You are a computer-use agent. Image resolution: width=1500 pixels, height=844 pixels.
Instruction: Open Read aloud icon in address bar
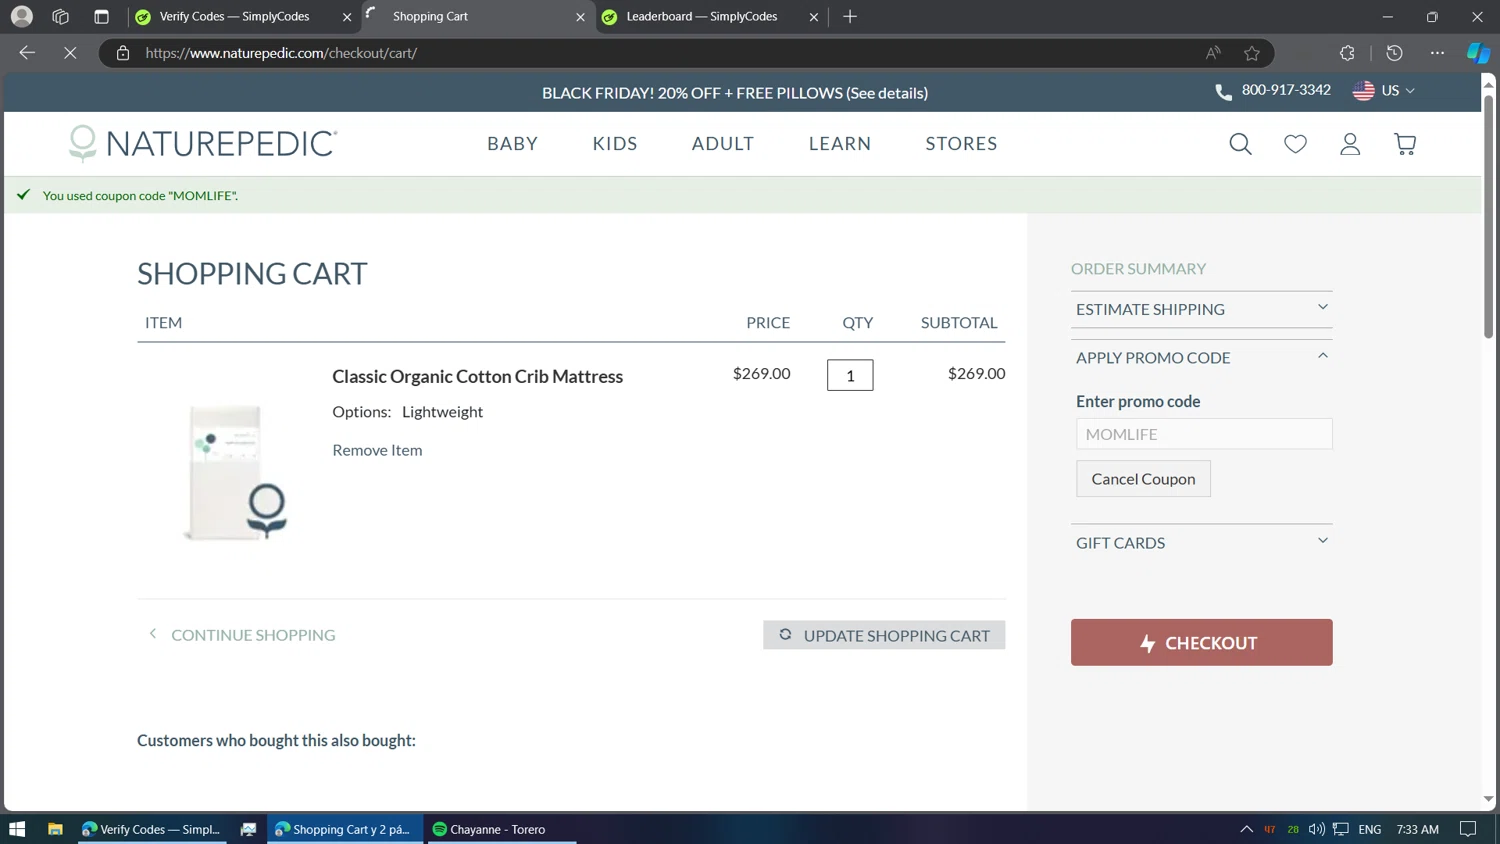[1213, 53]
